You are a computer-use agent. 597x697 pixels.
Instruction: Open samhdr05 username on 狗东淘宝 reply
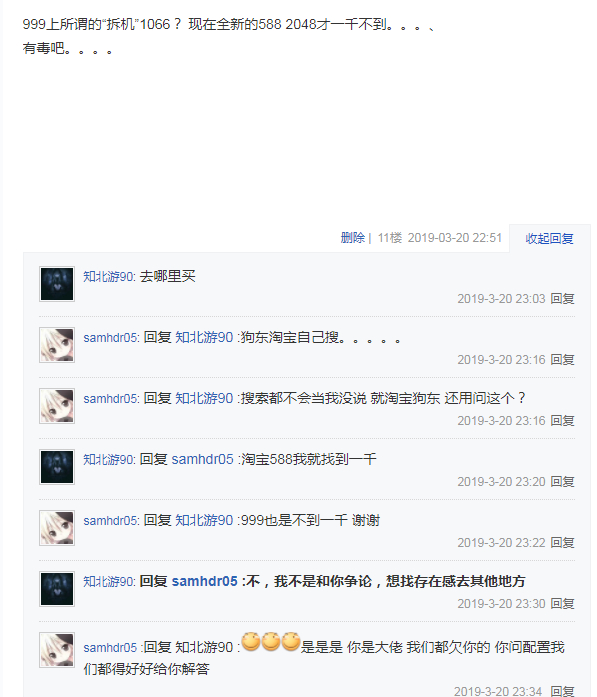click(110, 337)
